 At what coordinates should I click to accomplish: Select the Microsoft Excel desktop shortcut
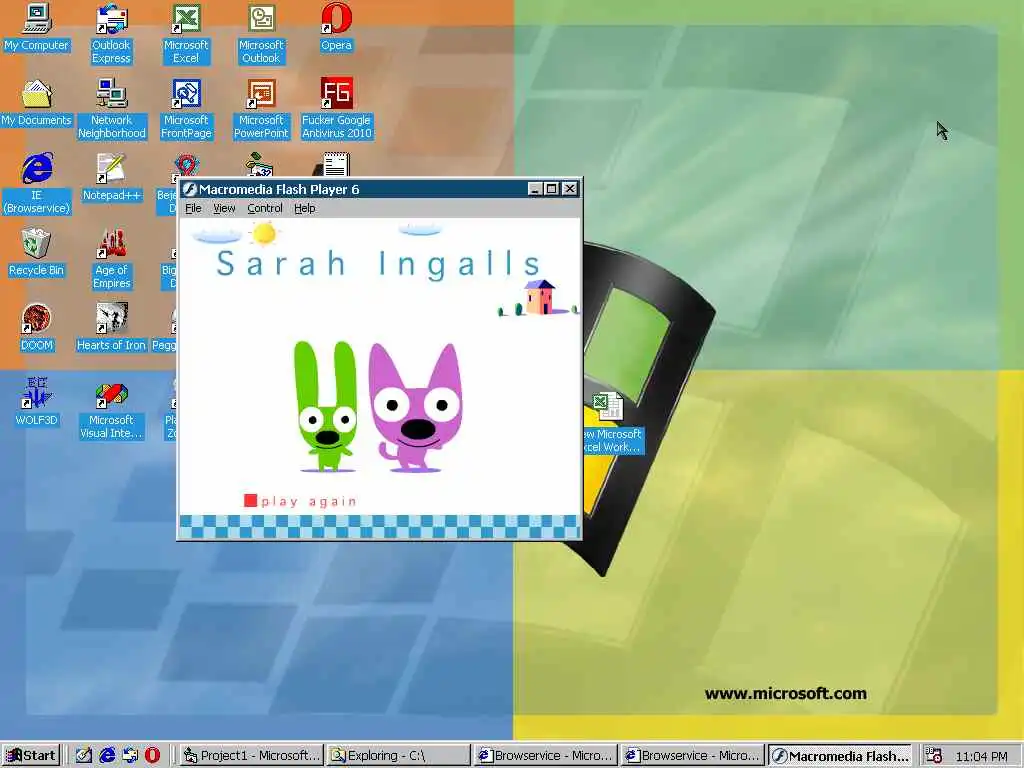click(x=186, y=34)
